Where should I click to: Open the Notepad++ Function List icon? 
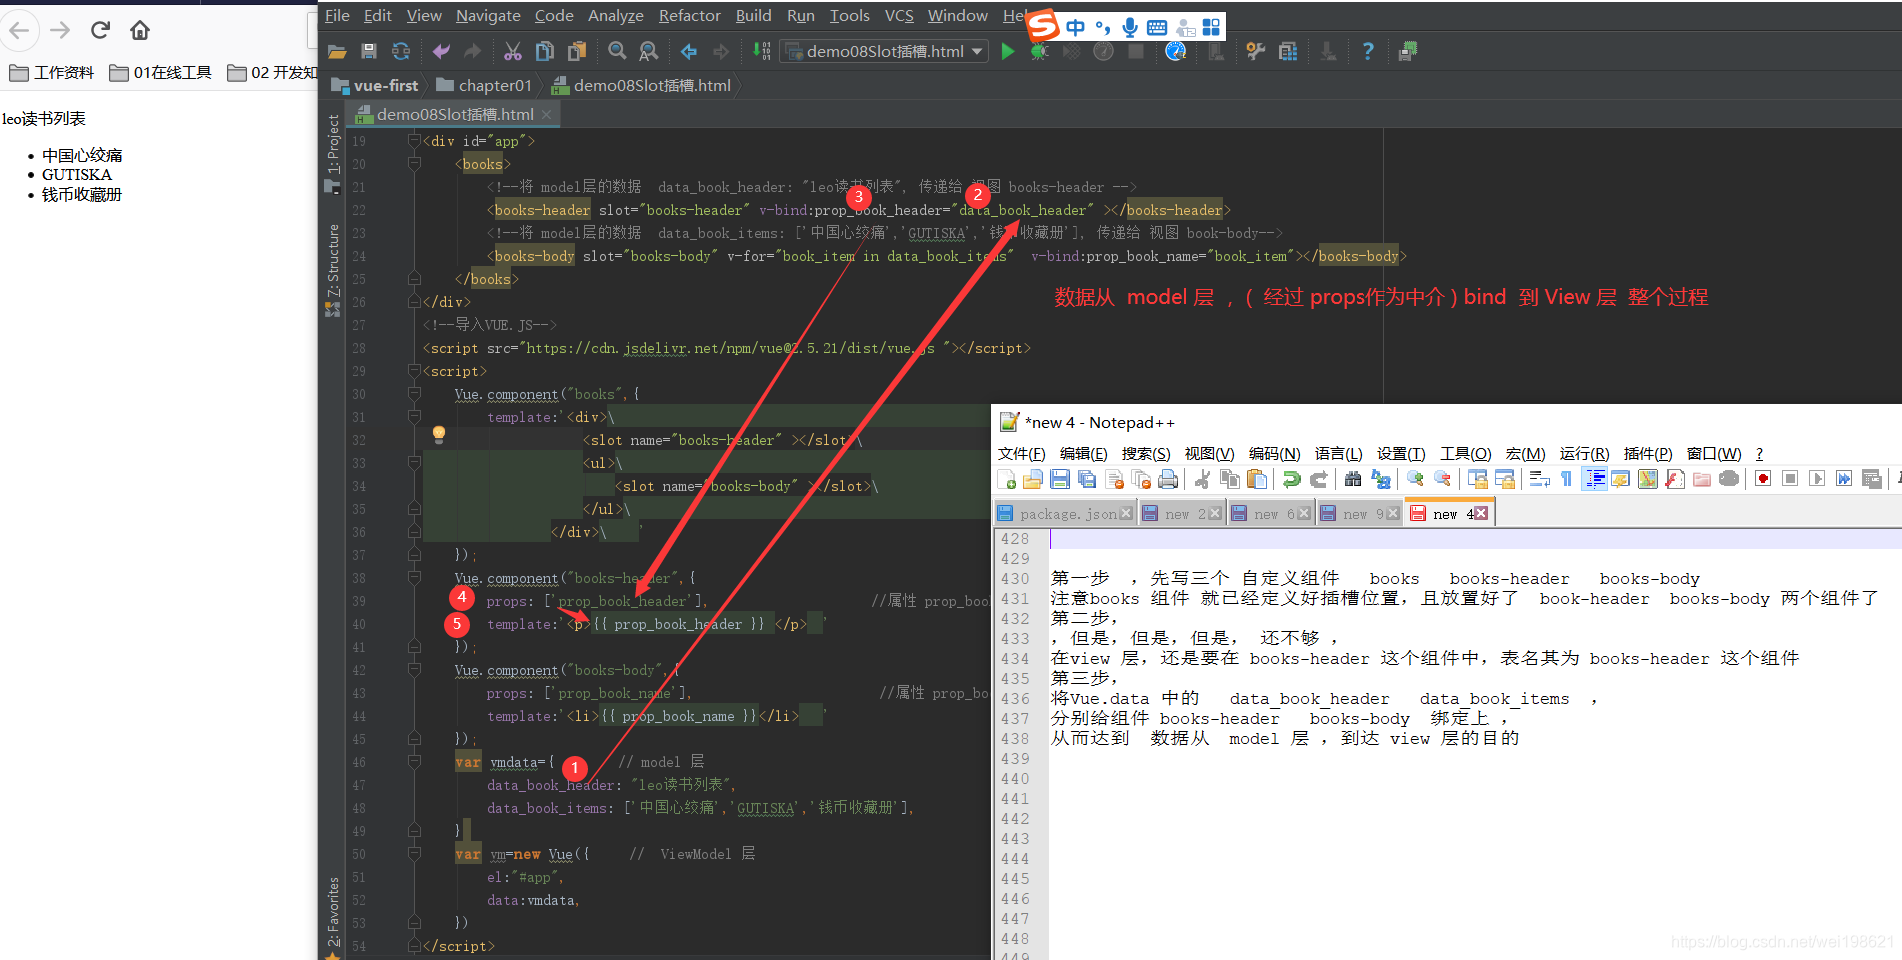tap(1675, 480)
